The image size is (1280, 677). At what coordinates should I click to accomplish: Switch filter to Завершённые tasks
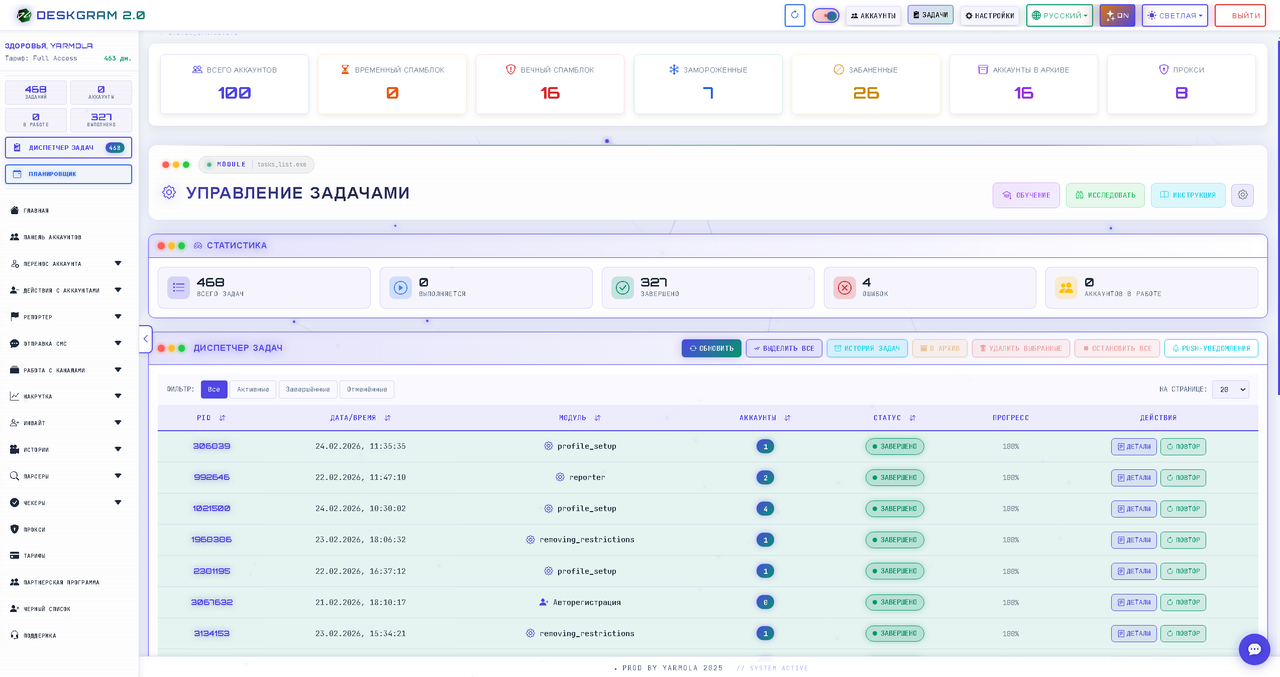coord(308,389)
